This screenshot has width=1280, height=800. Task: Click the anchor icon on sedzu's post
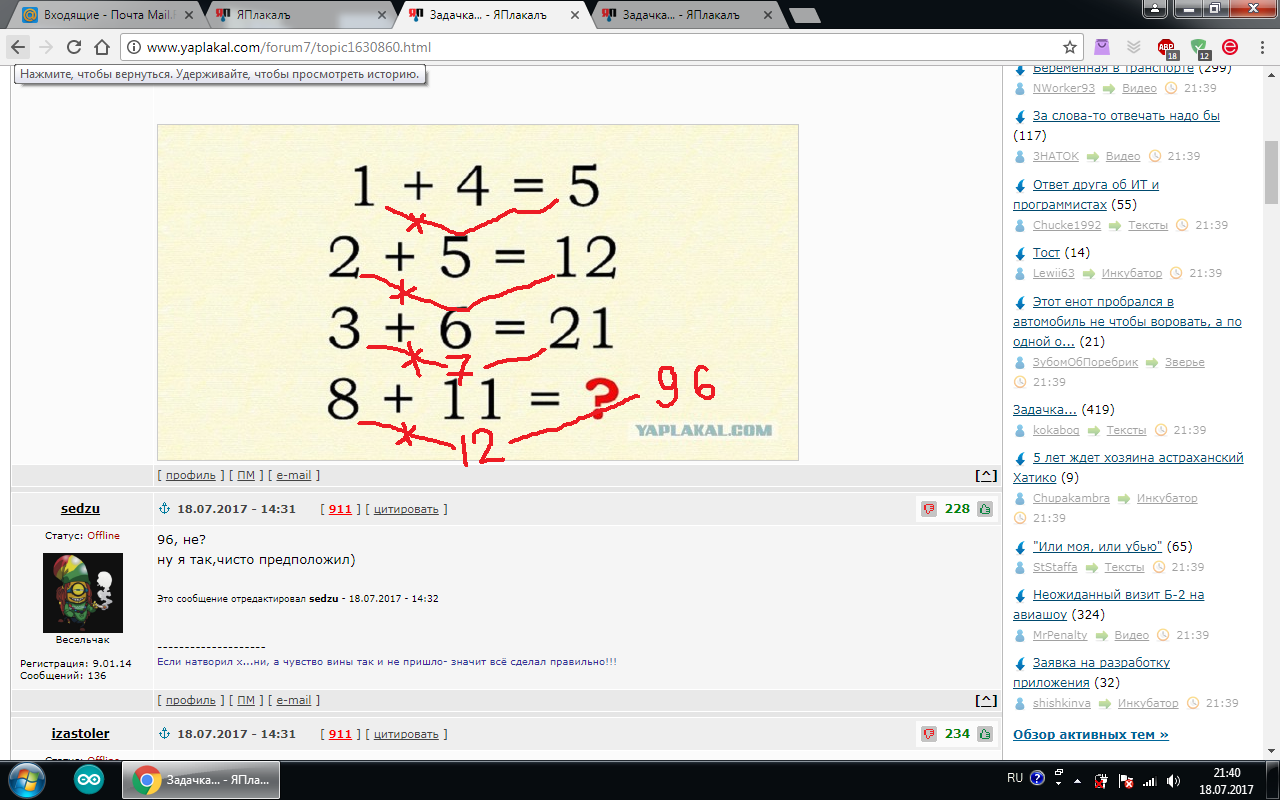click(x=166, y=509)
